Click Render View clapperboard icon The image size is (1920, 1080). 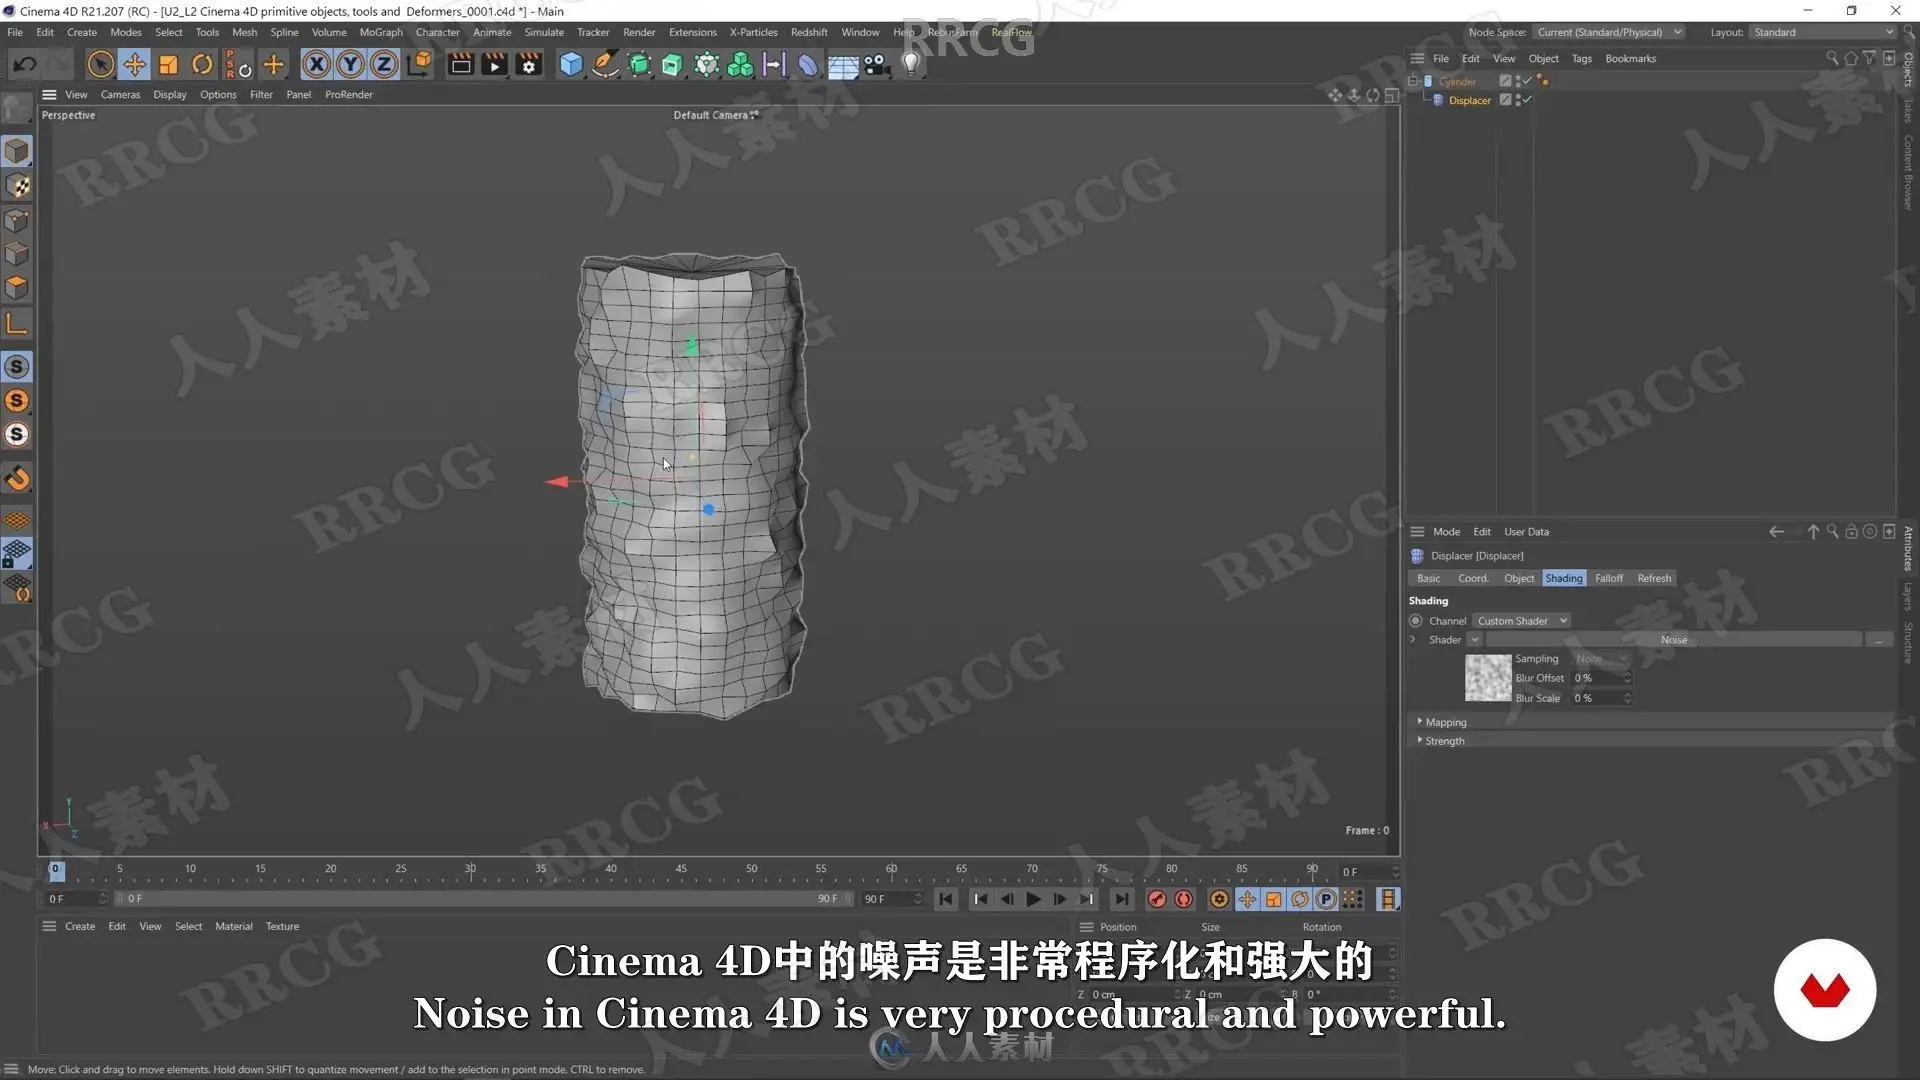(x=461, y=65)
